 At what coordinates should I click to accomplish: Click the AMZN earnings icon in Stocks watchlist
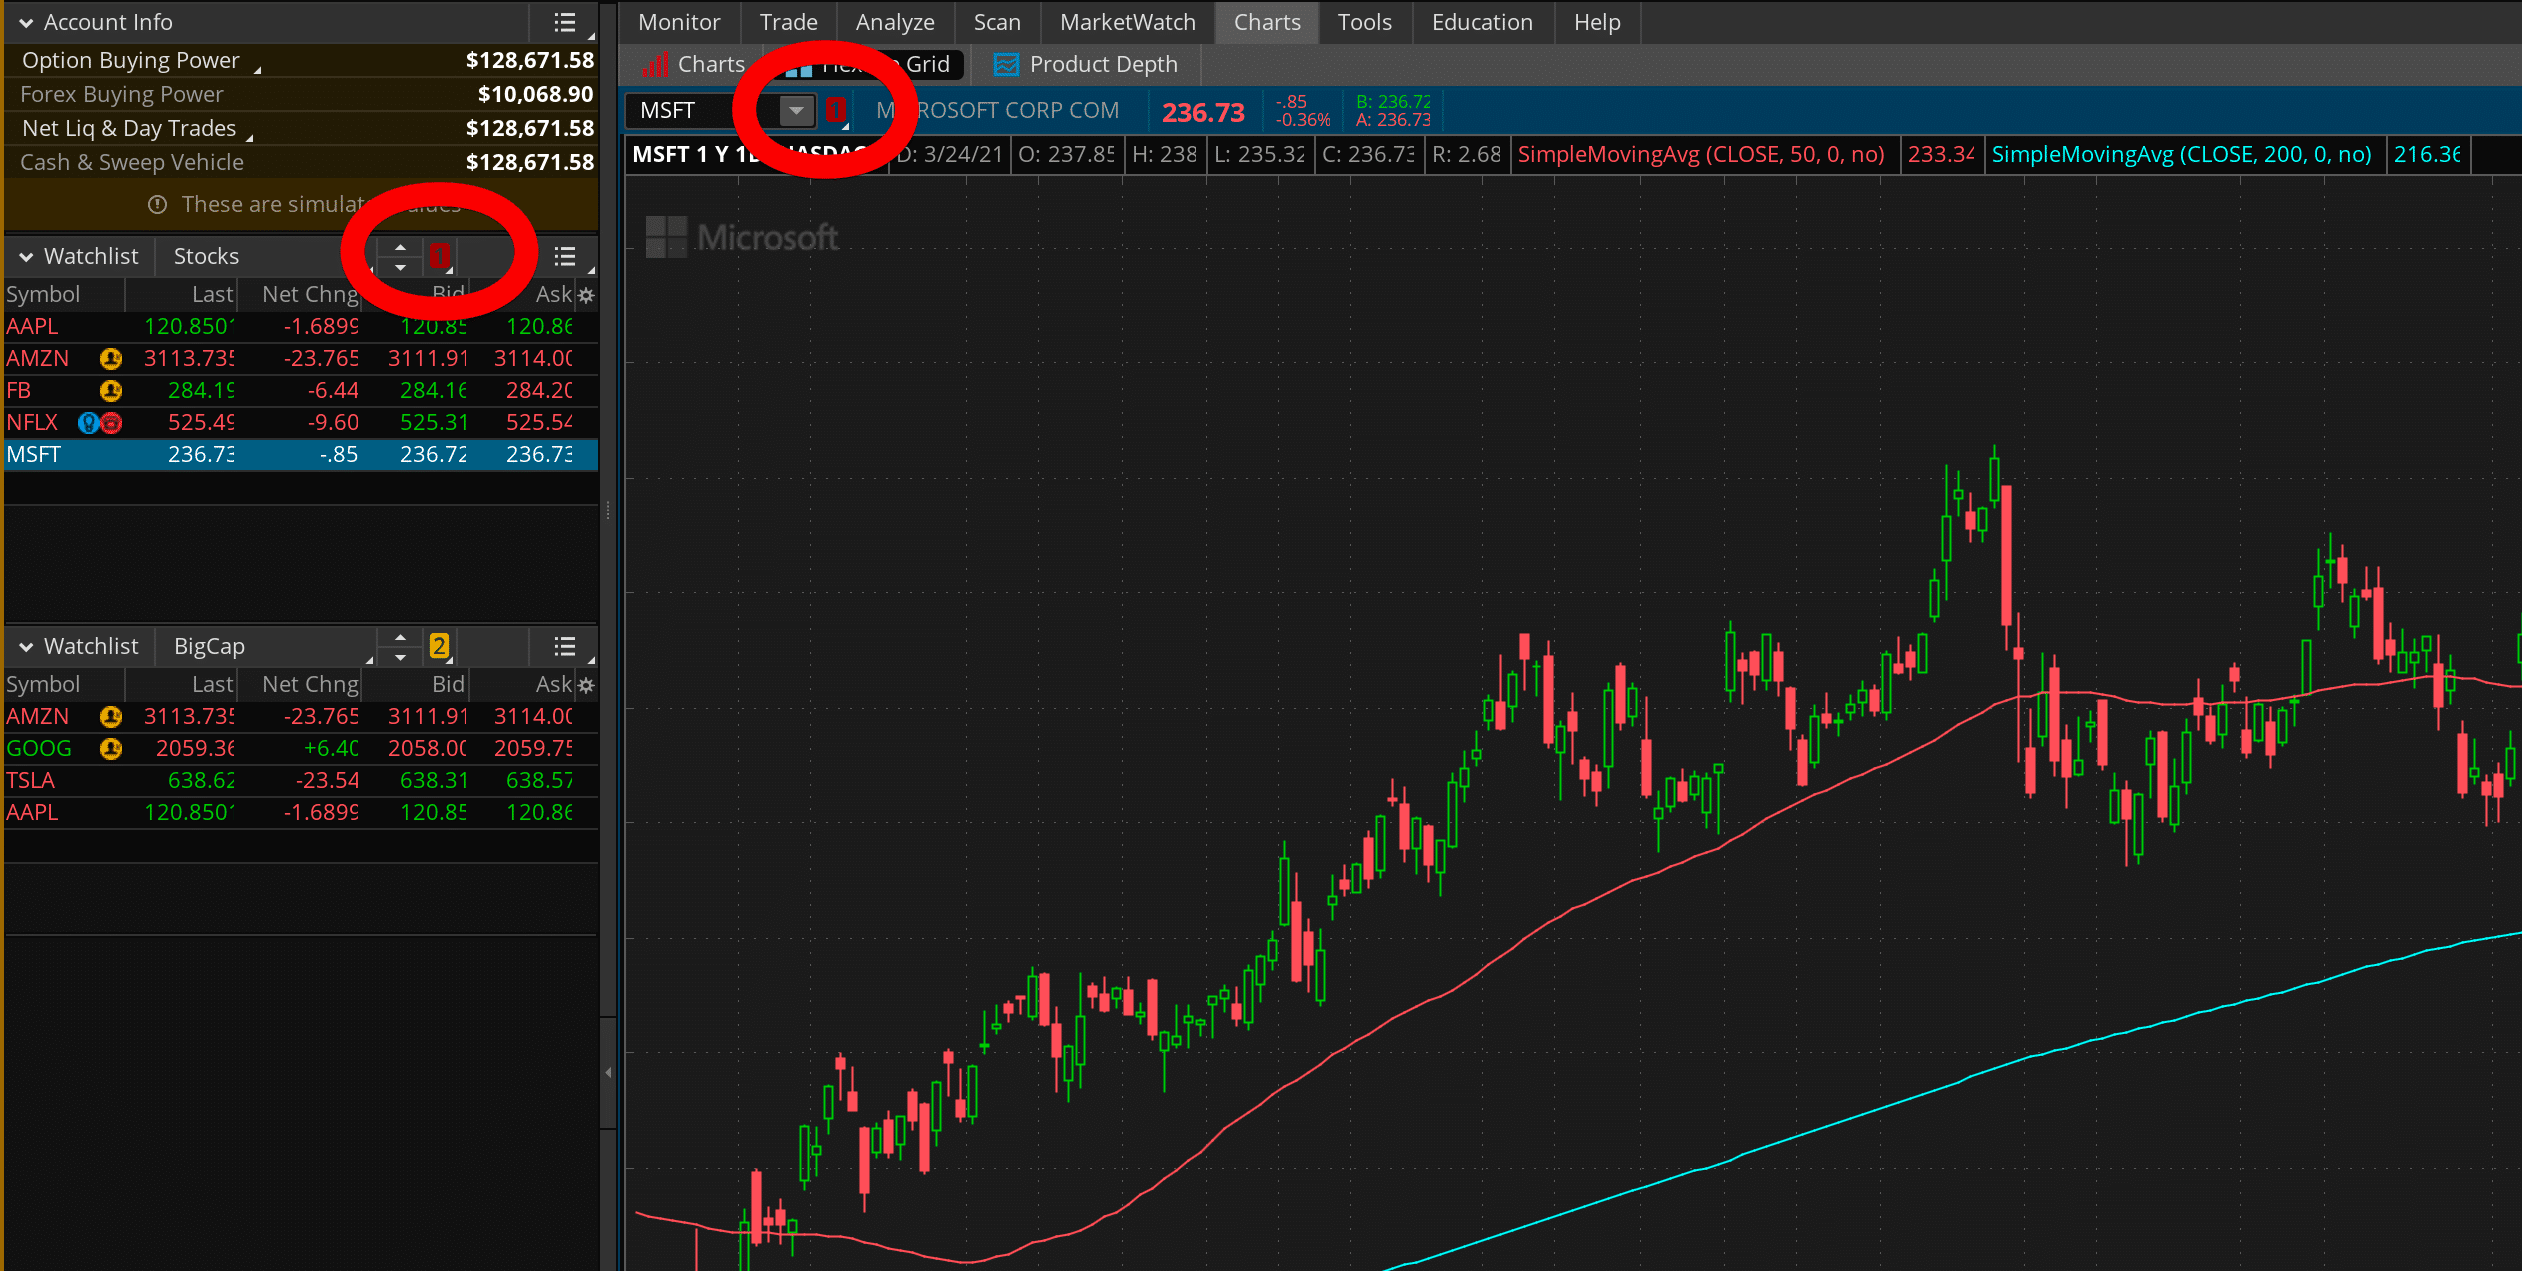[111, 358]
